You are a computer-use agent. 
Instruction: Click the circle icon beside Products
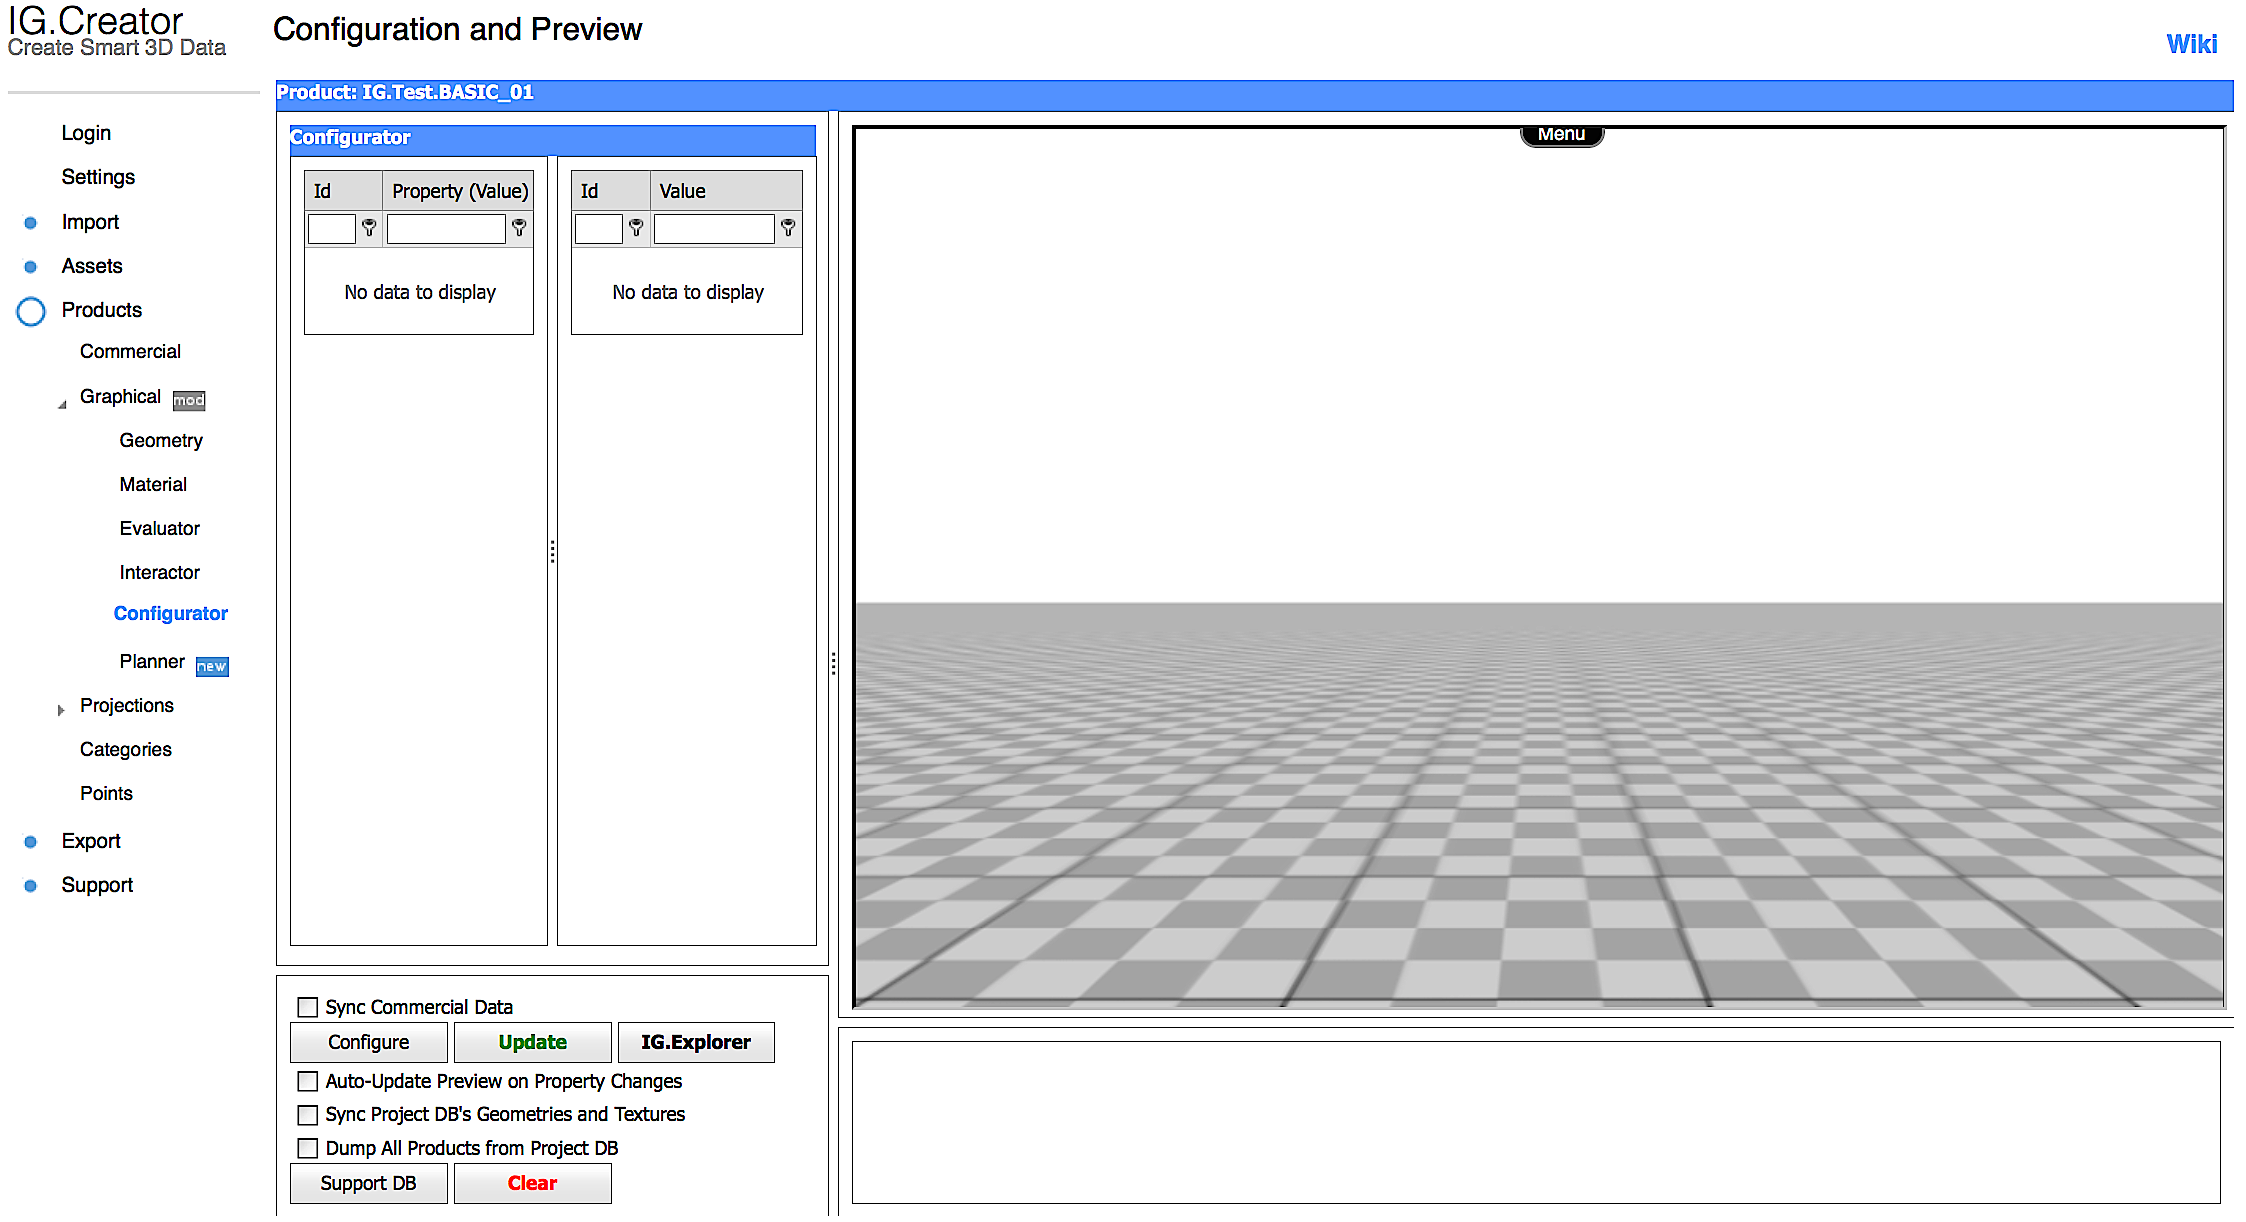click(31, 311)
